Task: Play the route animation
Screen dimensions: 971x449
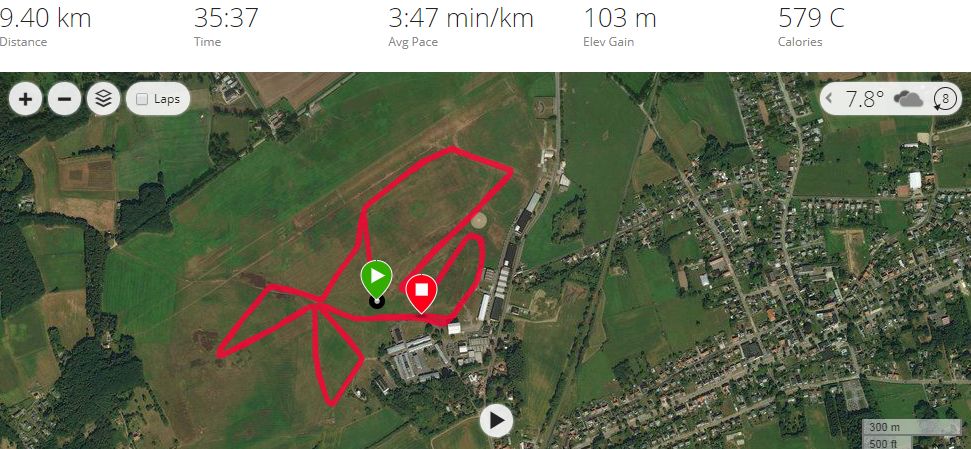Action: pos(496,421)
